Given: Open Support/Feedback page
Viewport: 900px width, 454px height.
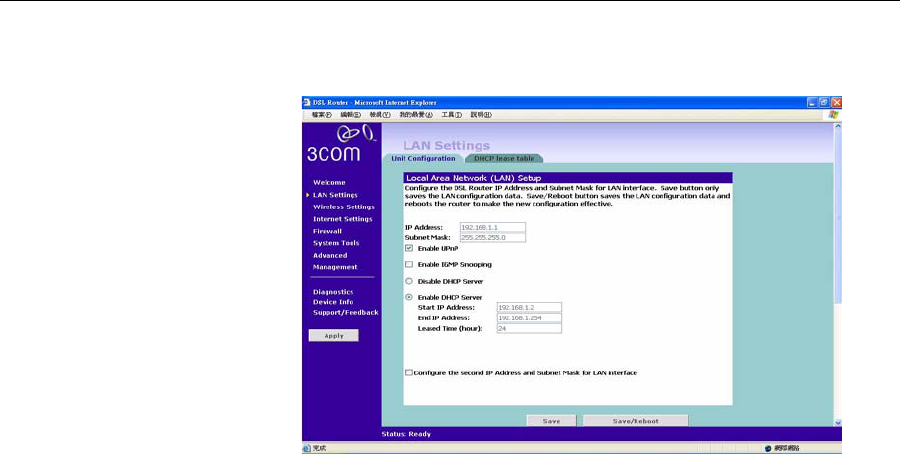Looking at the screenshot, I should 346,313.
